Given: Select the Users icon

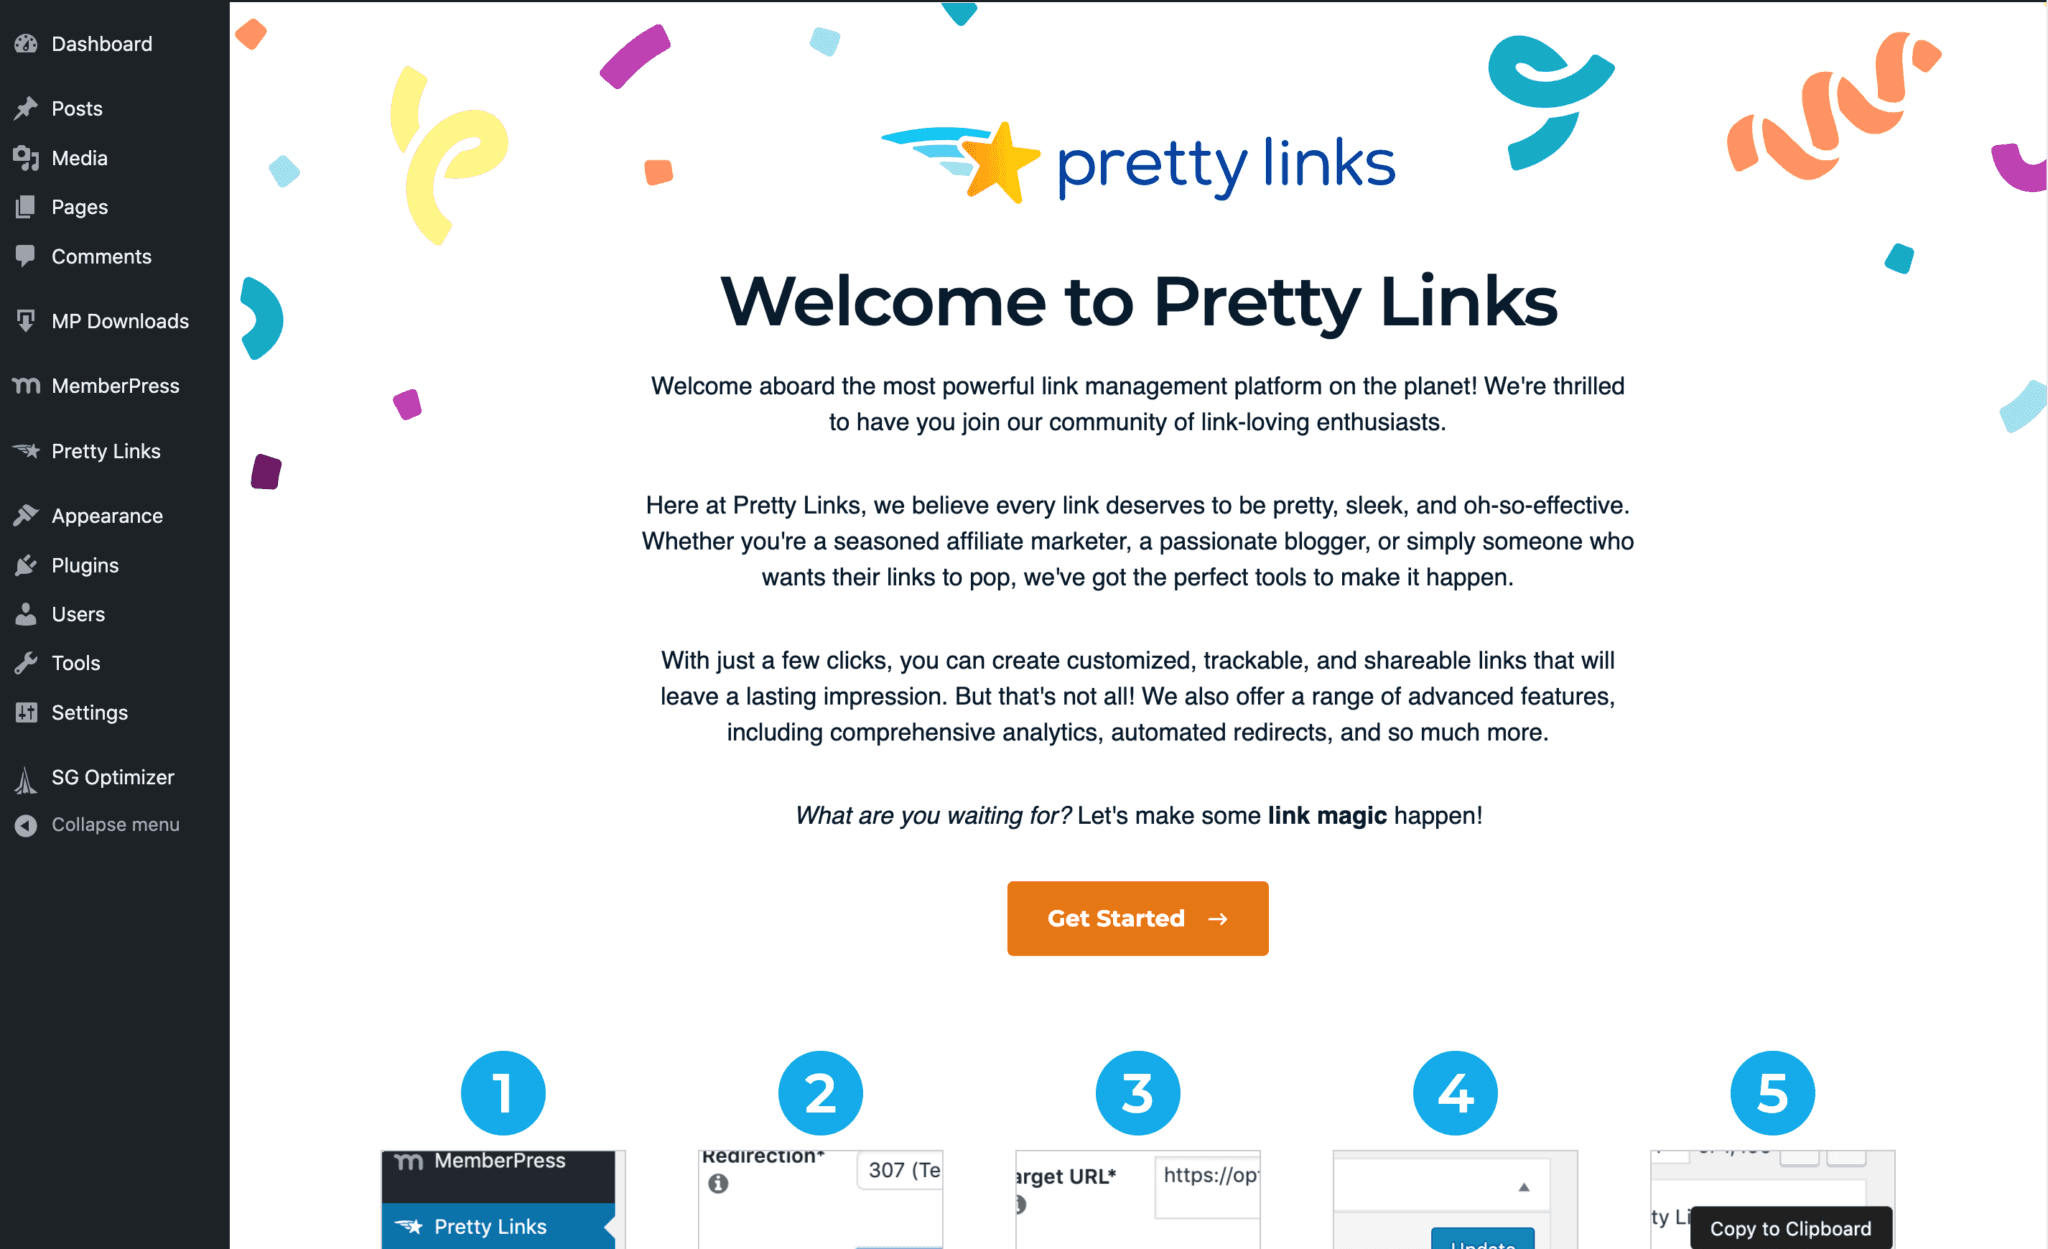Looking at the screenshot, I should (25, 613).
